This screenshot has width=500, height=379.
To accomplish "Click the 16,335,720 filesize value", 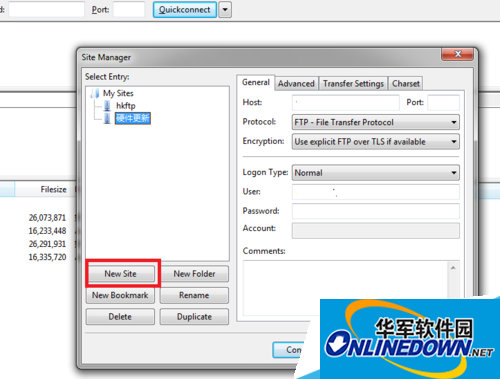I will (47, 257).
